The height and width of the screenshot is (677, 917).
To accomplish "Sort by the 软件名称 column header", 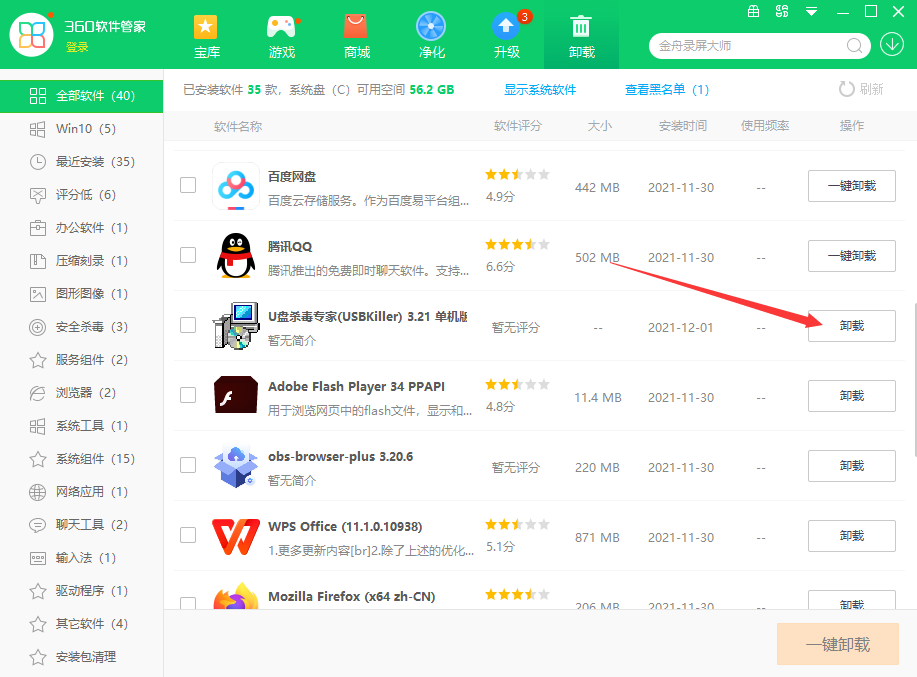I will tap(238, 127).
